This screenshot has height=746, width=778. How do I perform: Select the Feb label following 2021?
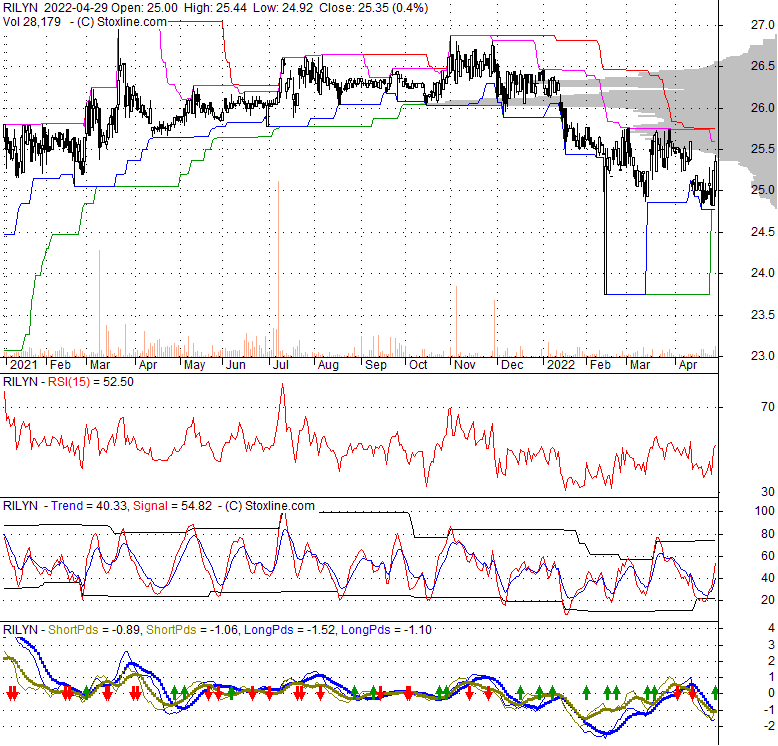[x=61, y=365]
